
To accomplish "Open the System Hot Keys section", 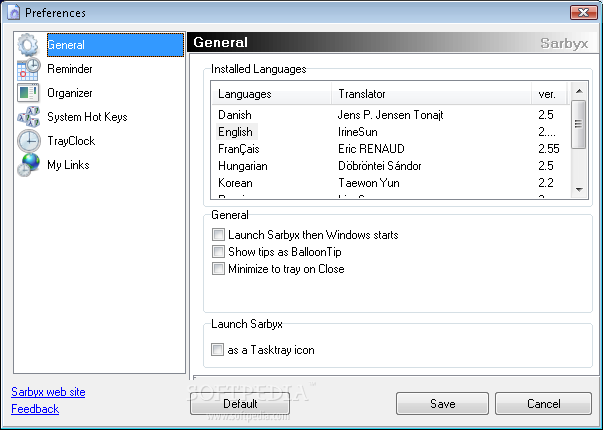I will (87, 117).
